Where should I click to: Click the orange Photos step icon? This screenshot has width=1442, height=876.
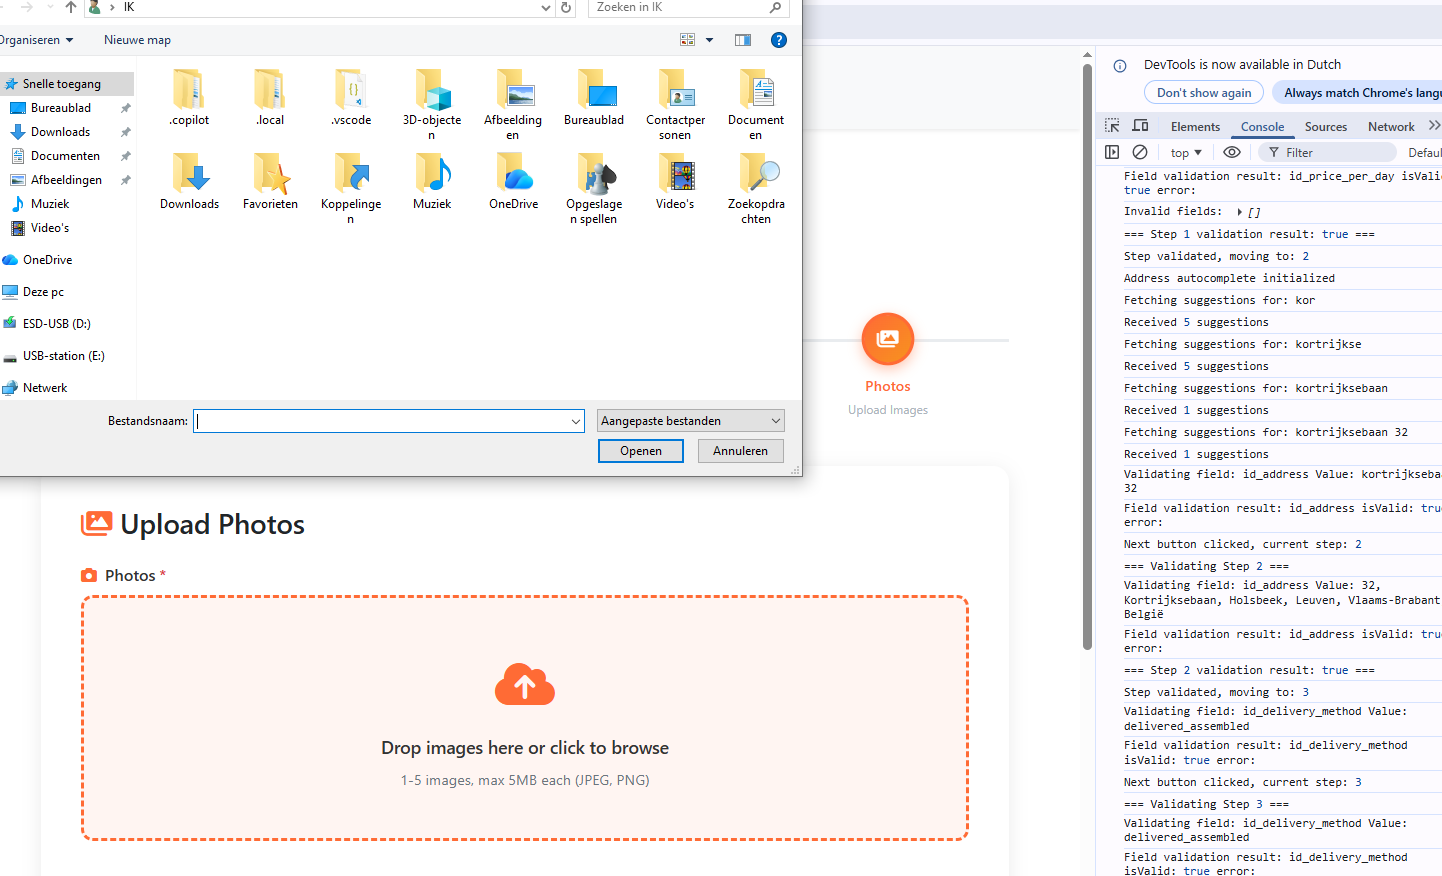coord(887,339)
